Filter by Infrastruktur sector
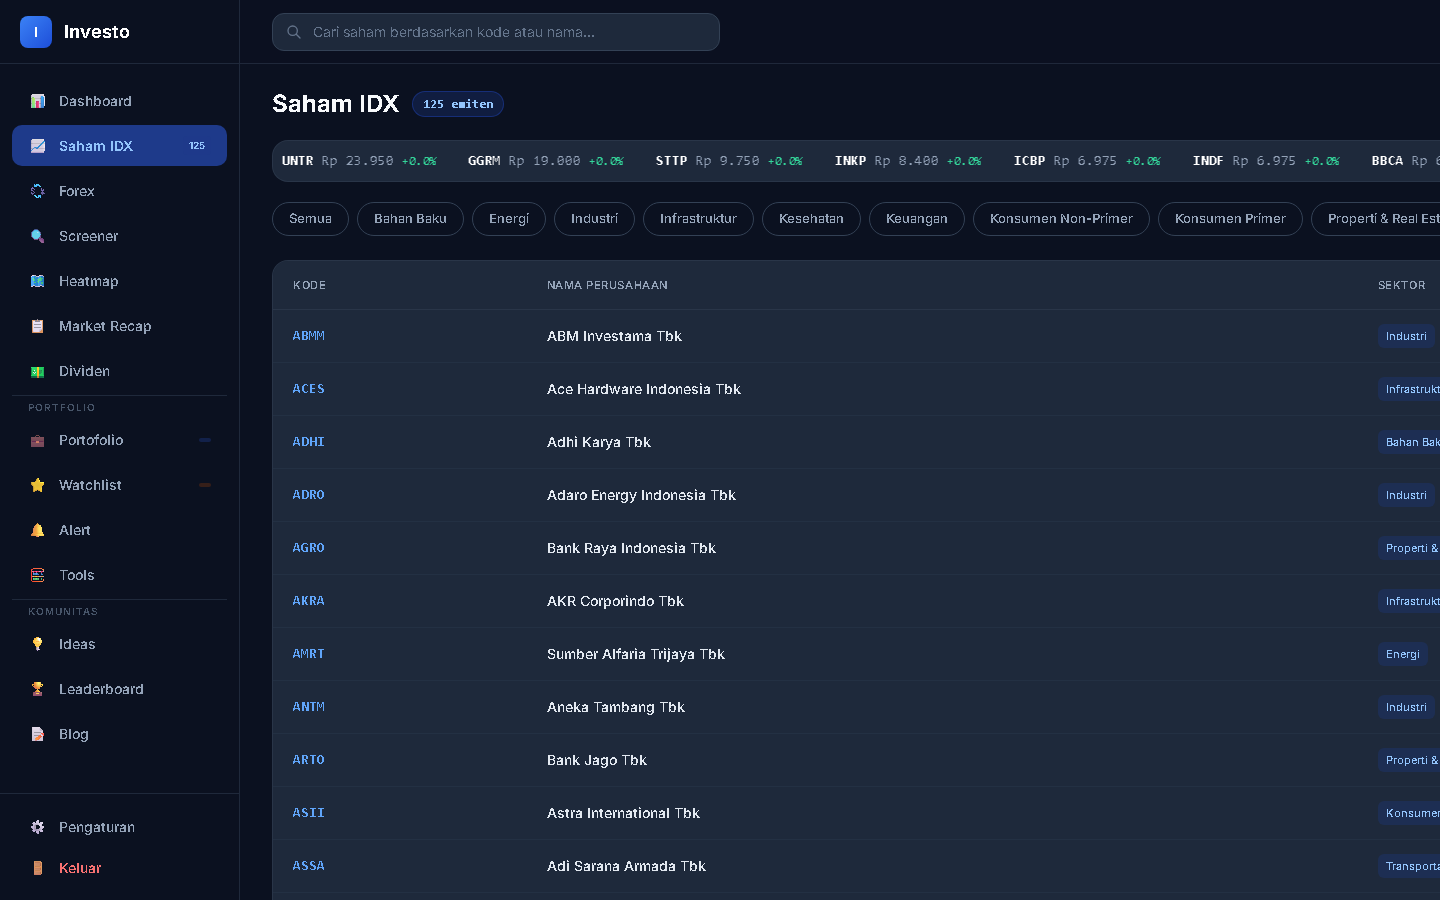Viewport: 1440px width, 900px height. [698, 219]
